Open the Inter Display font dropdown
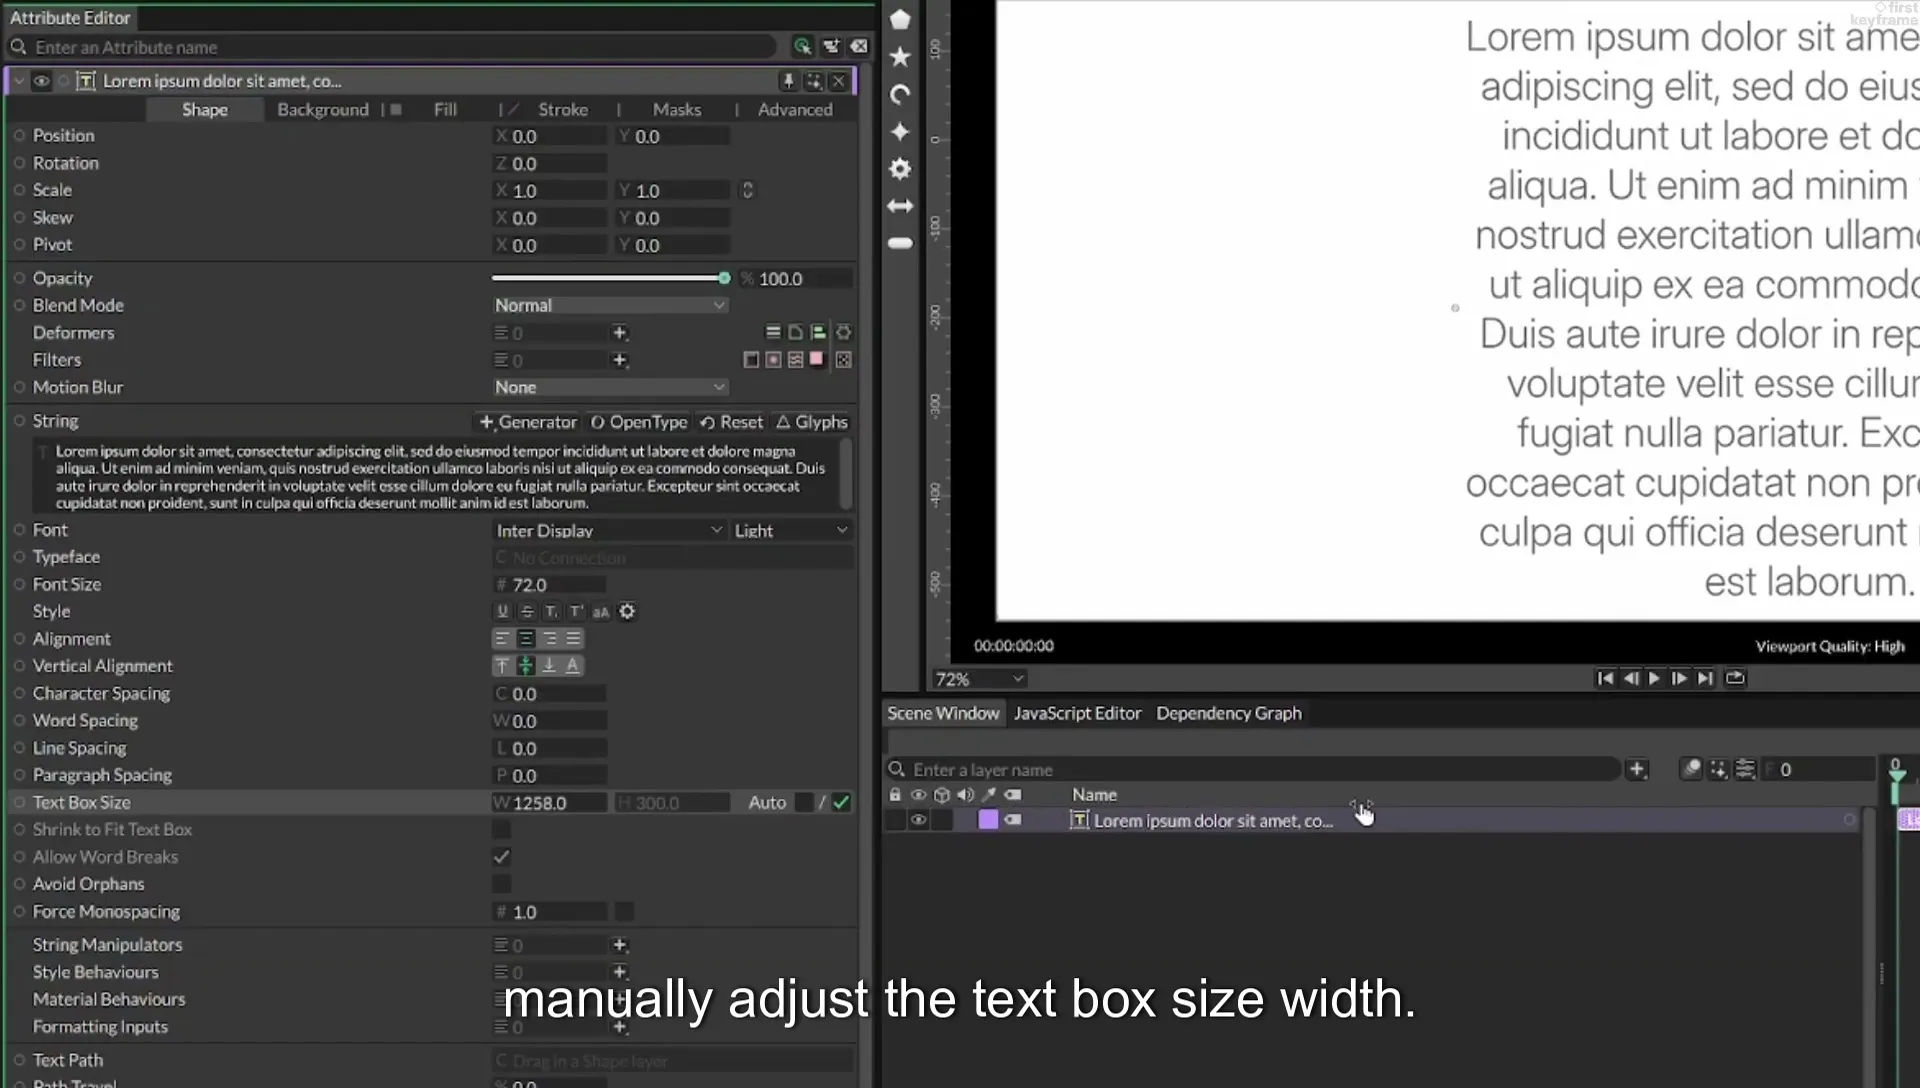 coord(609,530)
